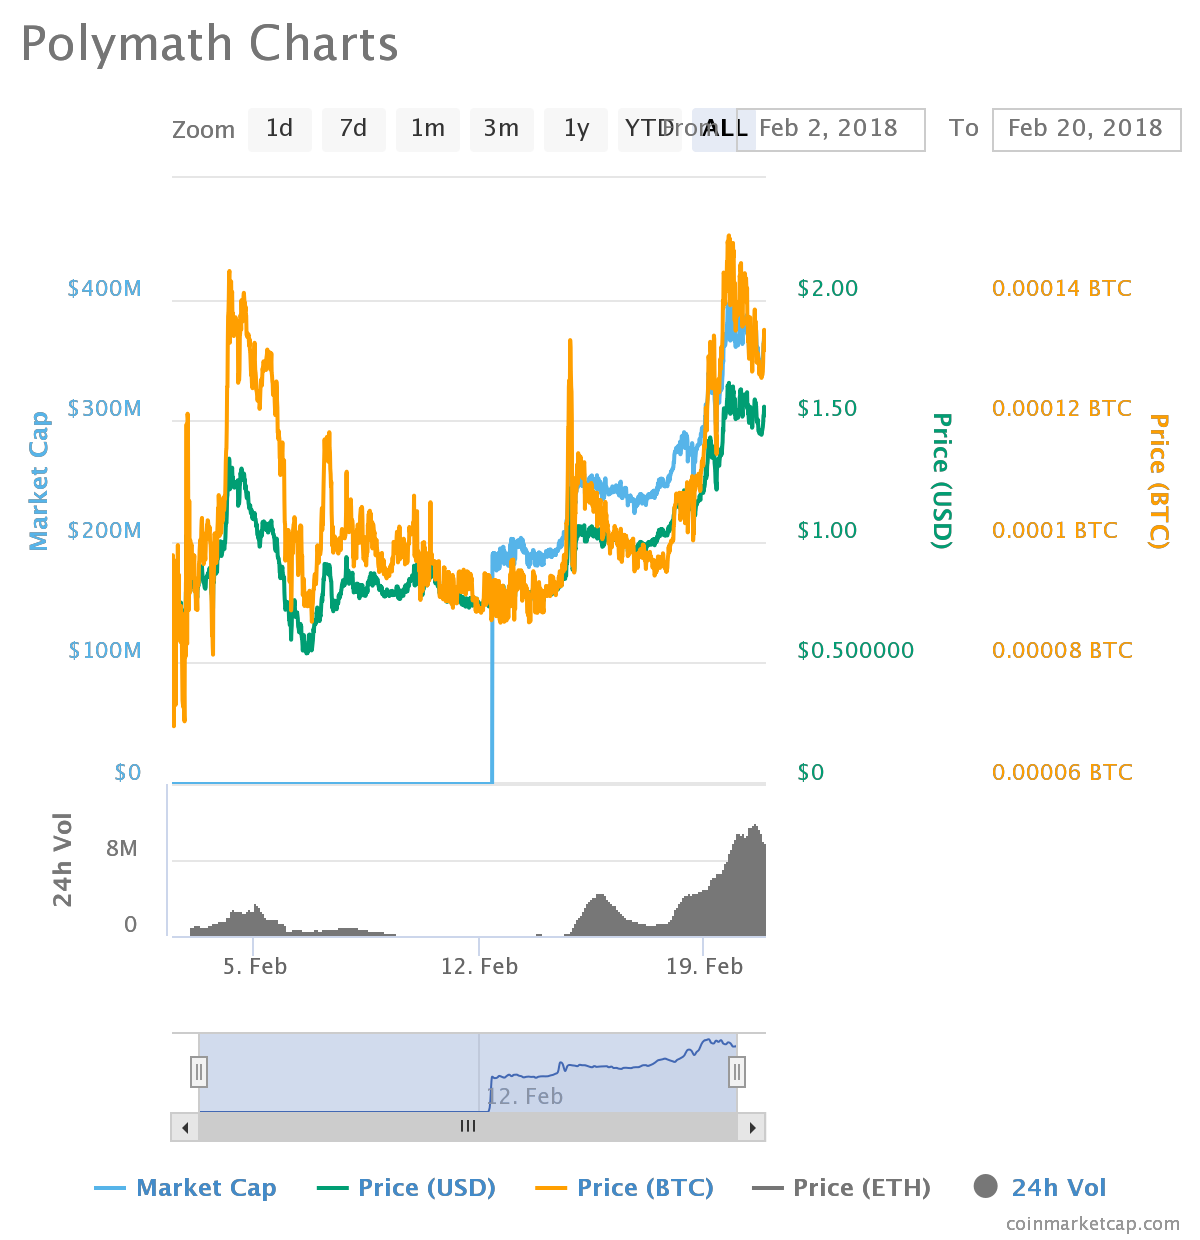Click the $1.00 USD axis label
This screenshot has height=1240, width=1200.
click(828, 531)
